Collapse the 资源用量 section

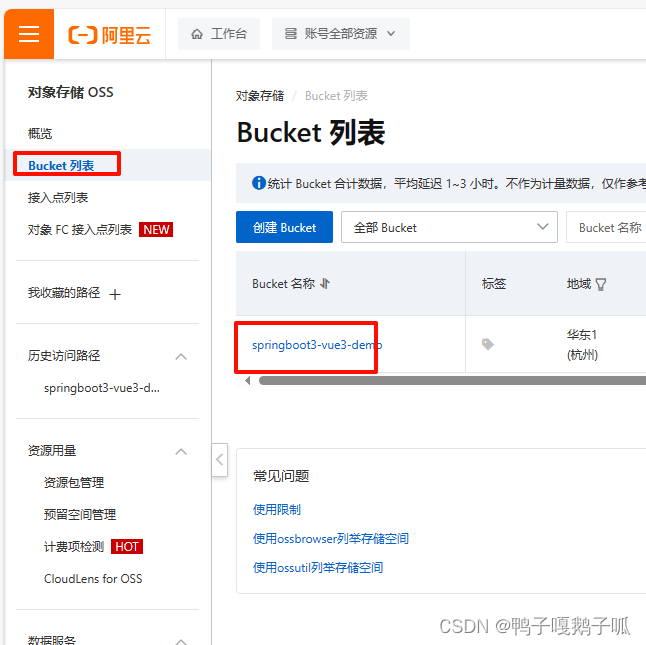click(x=181, y=451)
